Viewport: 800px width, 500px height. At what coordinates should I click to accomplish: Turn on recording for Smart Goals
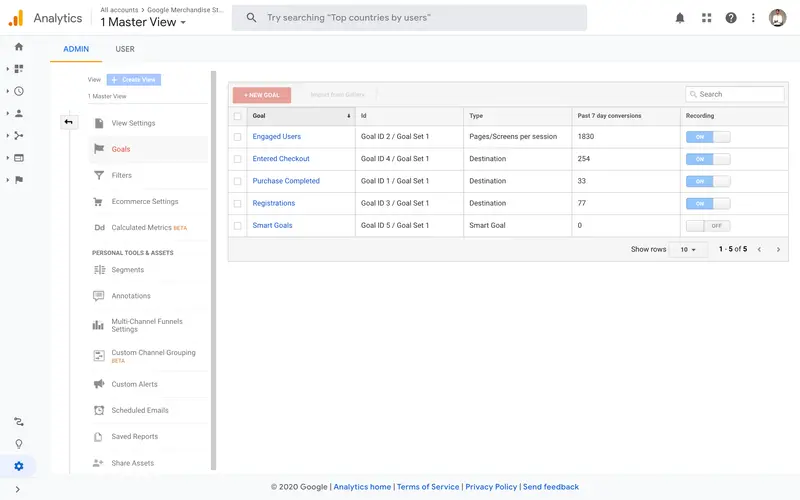(708, 226)
